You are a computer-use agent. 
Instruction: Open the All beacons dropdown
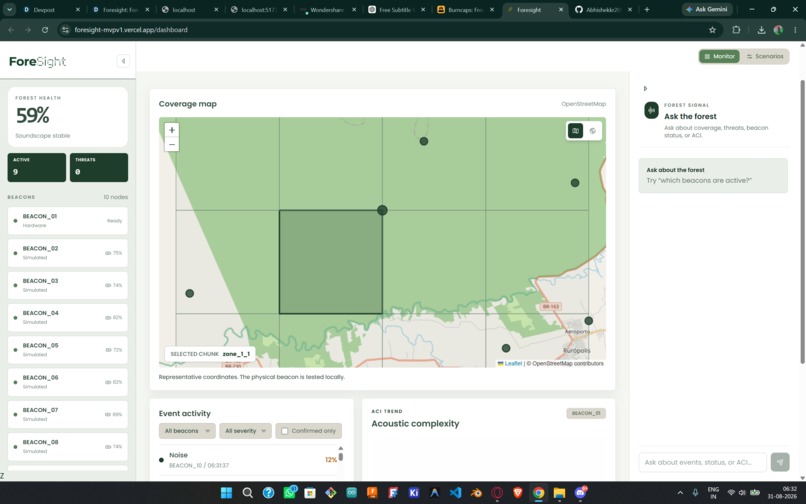click(187, 431)
